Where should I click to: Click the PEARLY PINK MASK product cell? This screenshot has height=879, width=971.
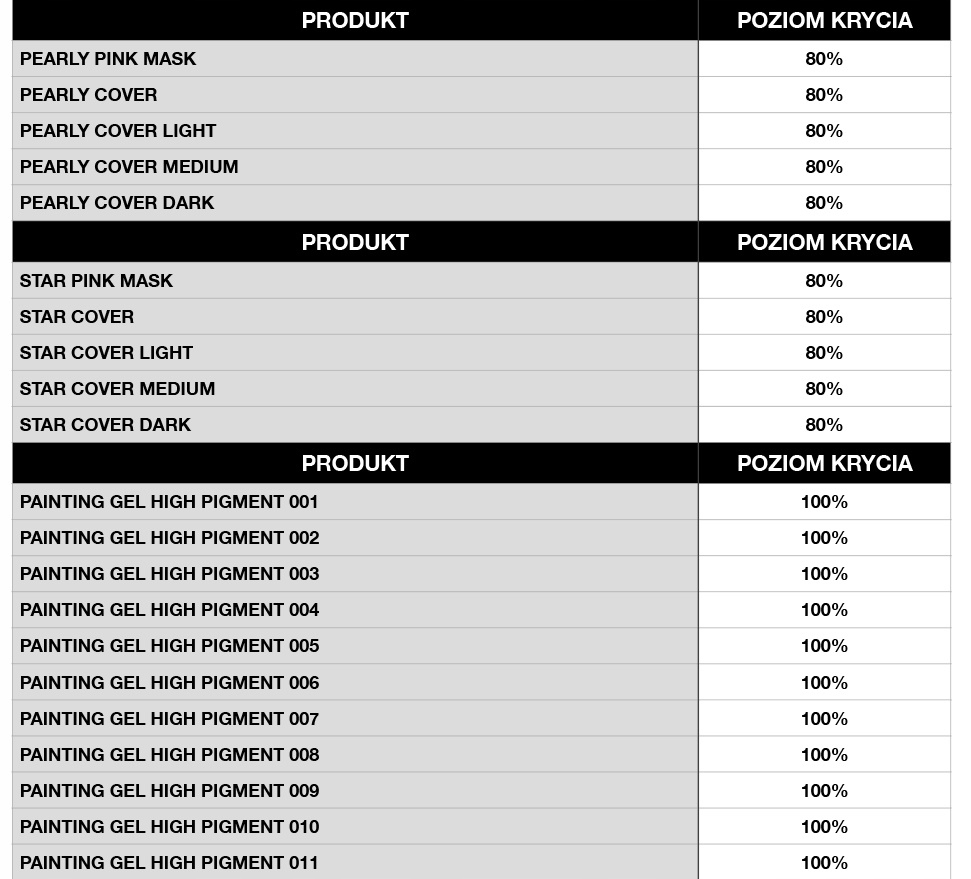108,59
